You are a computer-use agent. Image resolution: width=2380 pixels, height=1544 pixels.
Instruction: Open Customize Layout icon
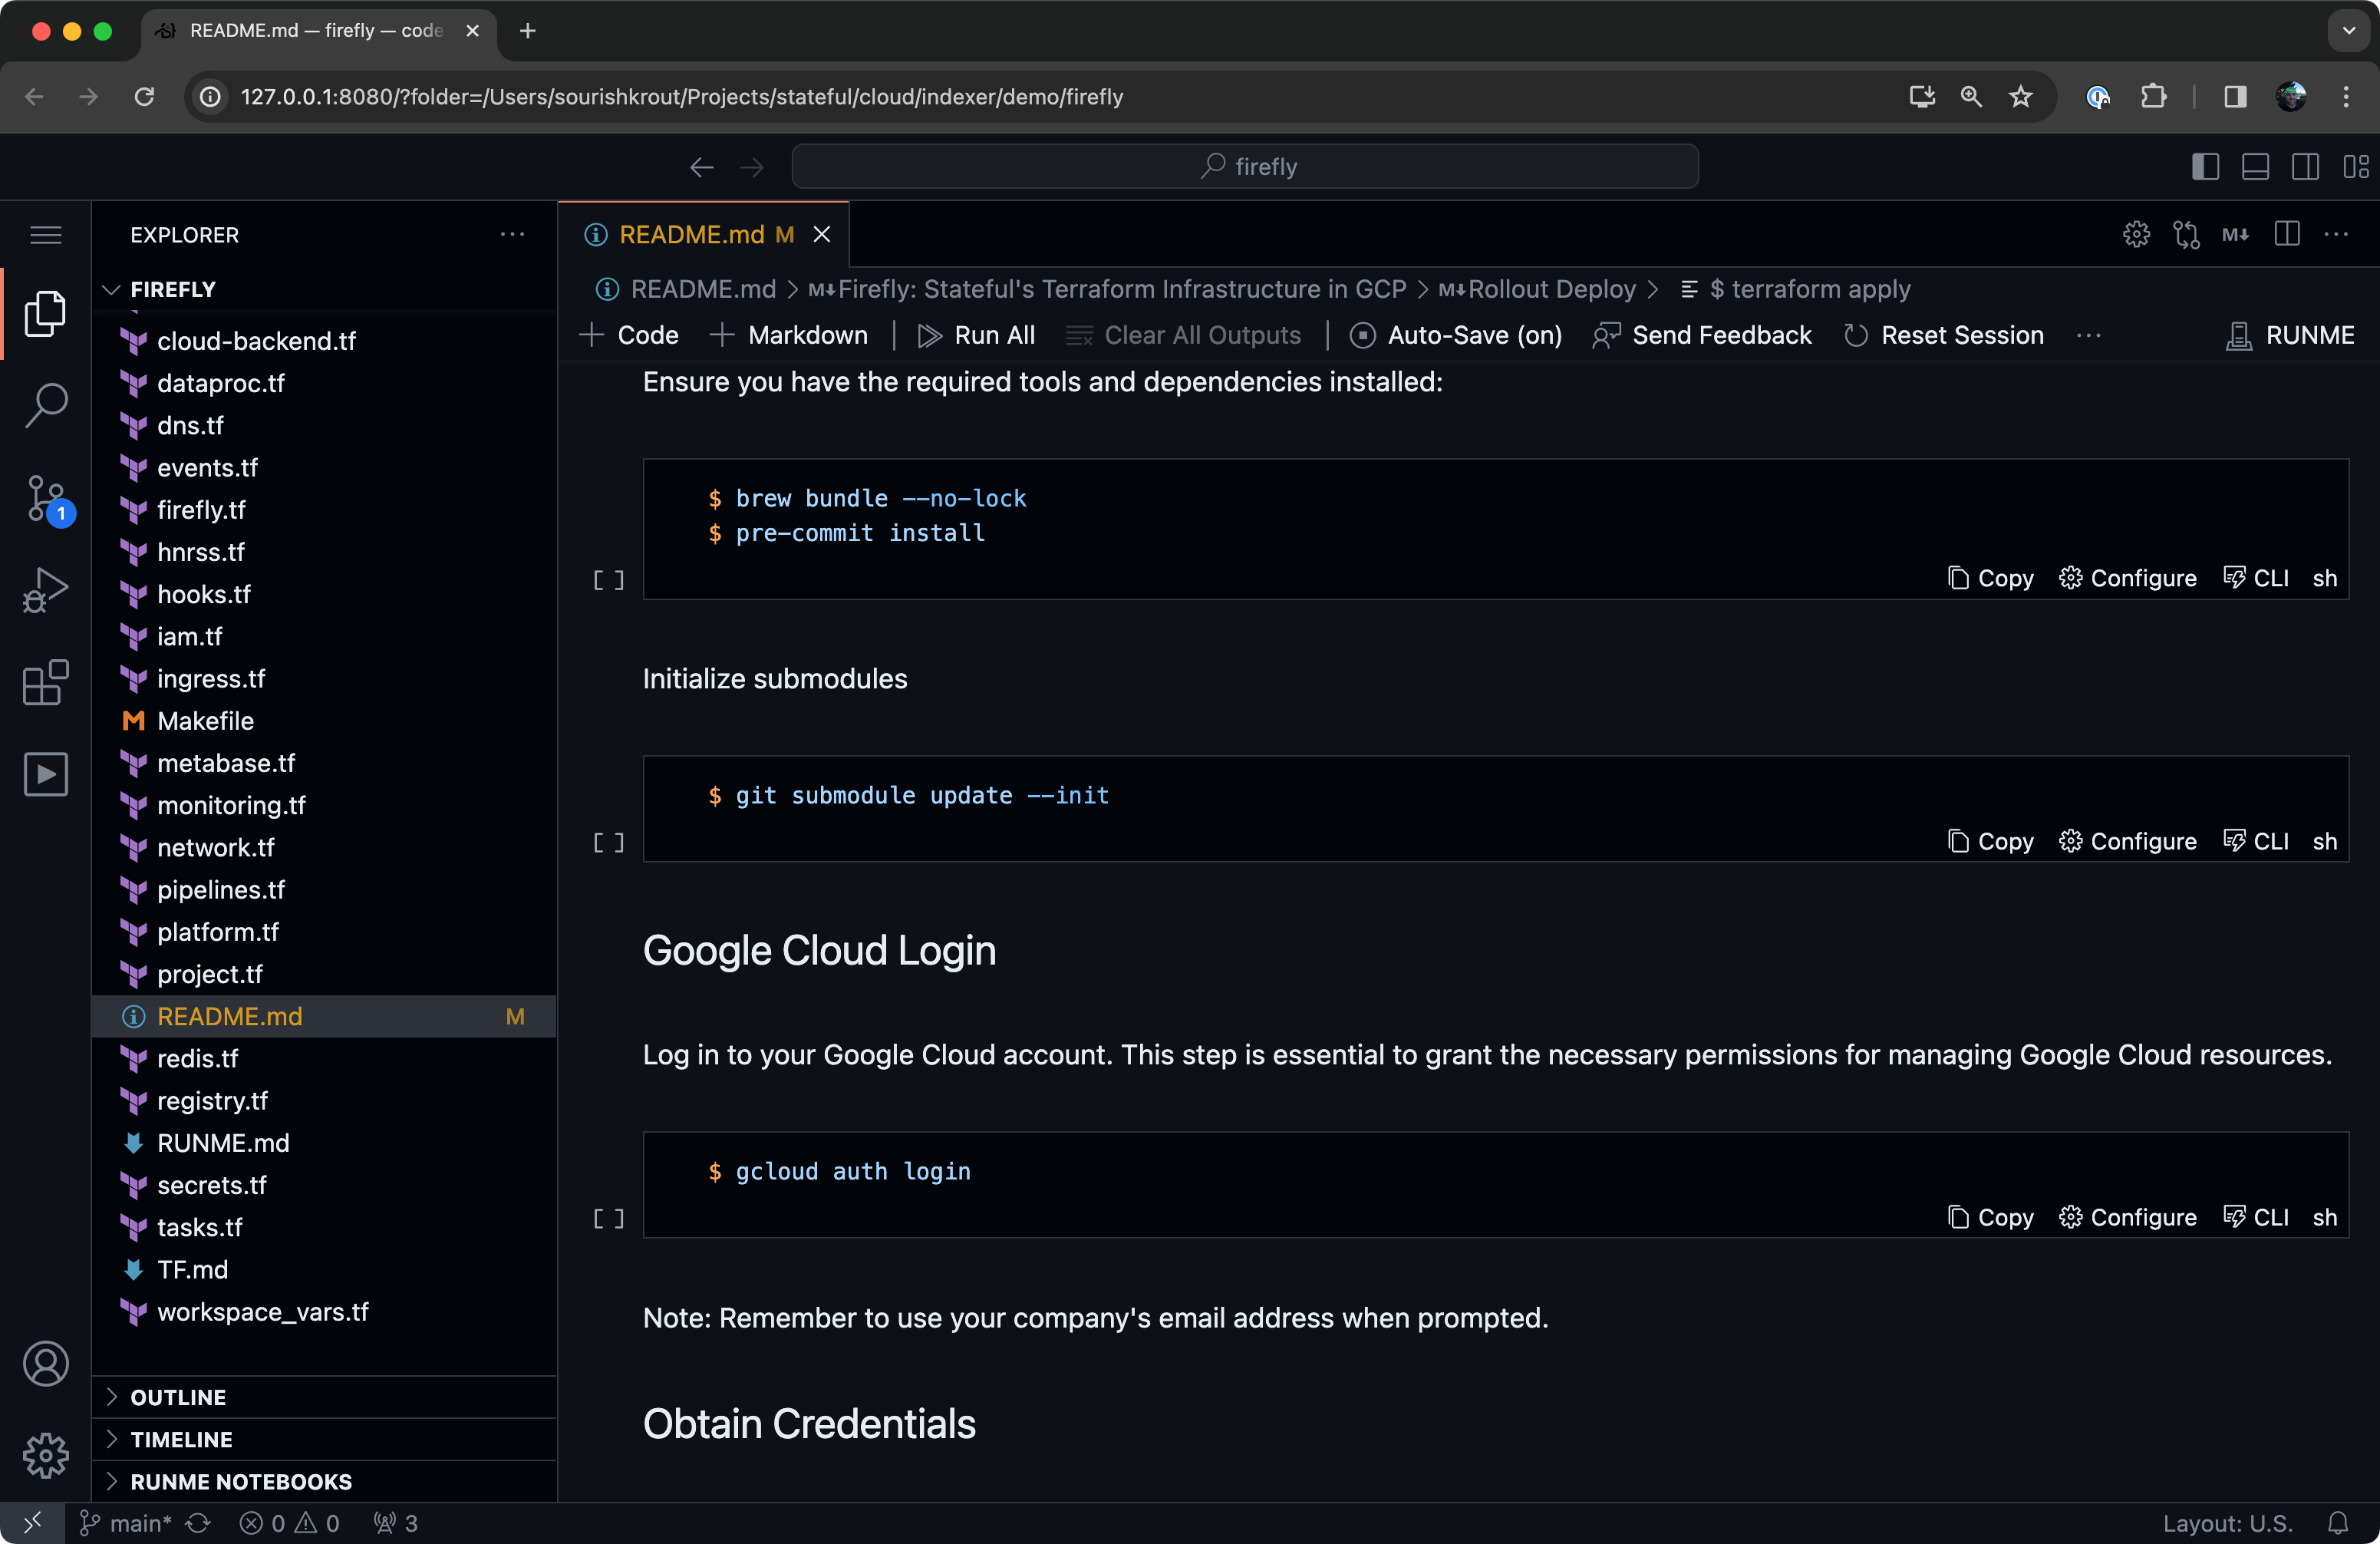coord(2355,166)
